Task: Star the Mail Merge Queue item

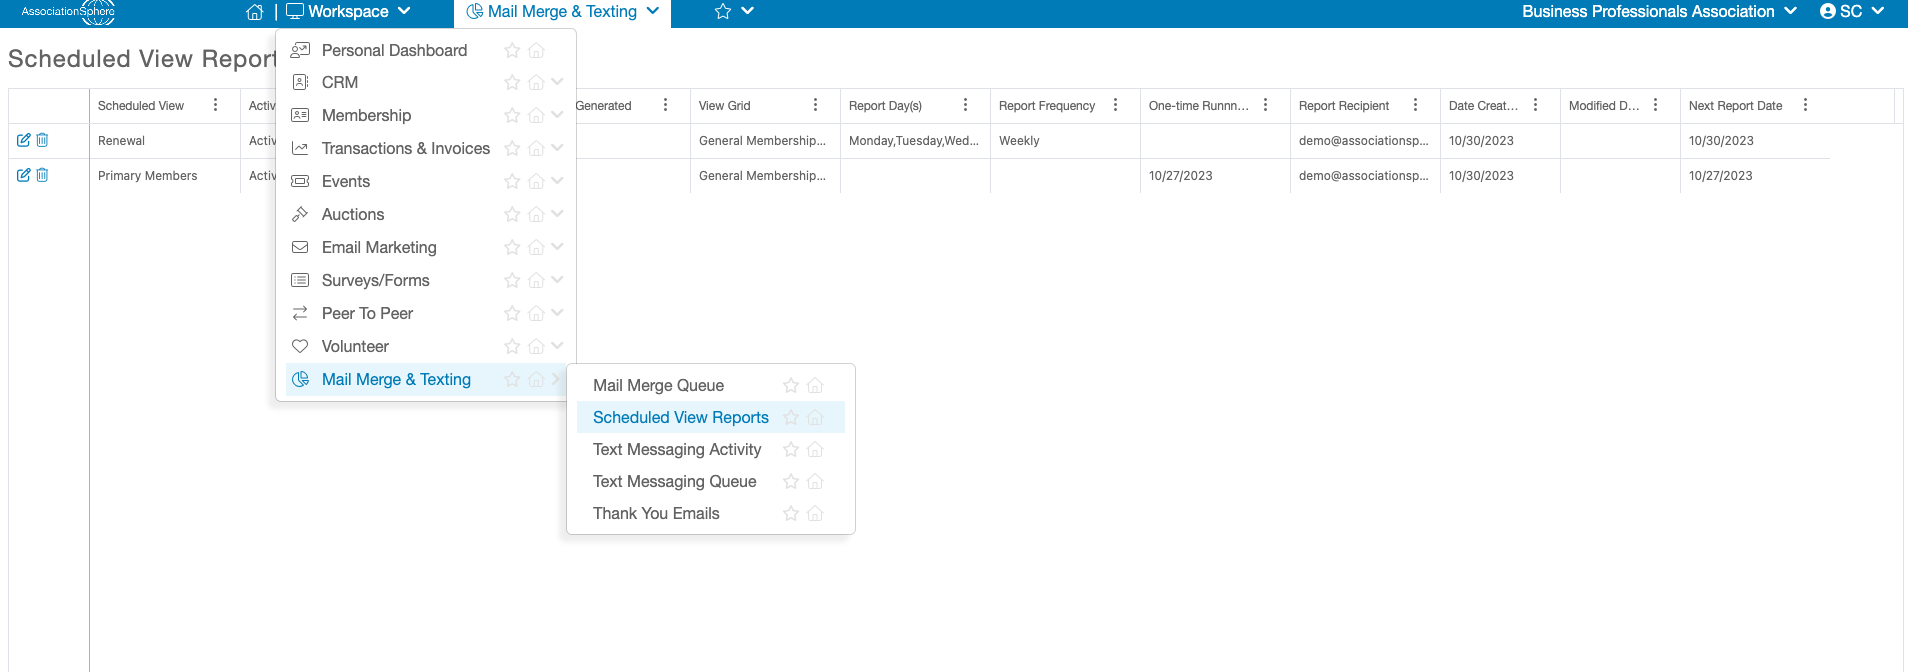Action: click(x=791, y=385)
